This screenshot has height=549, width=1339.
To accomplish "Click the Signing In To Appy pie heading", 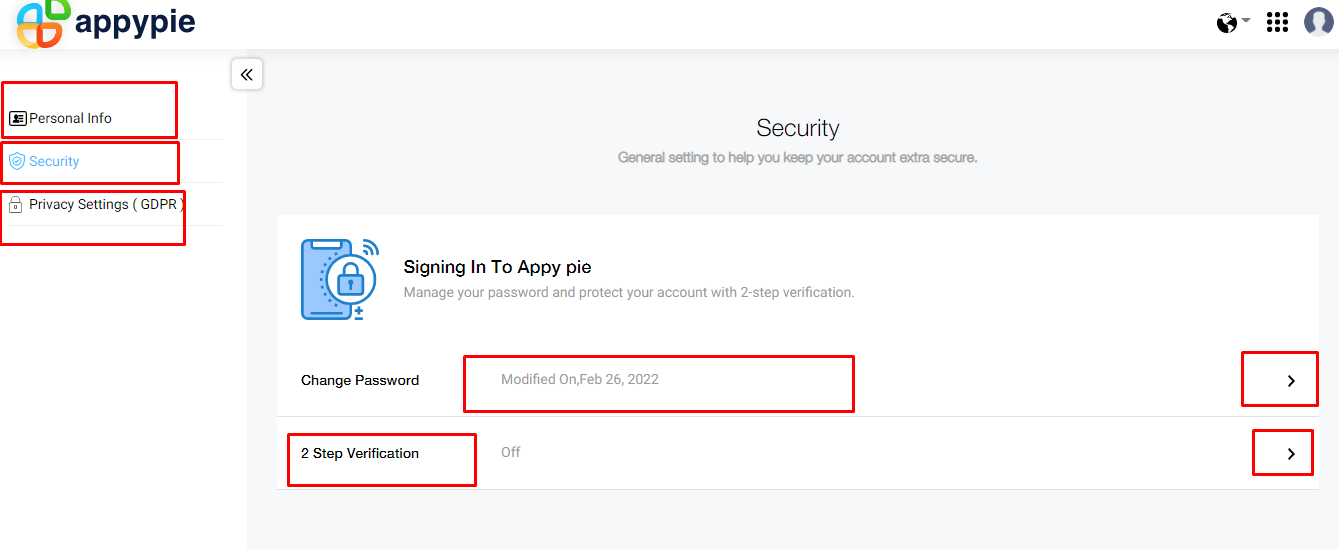I will pos(497,267).
